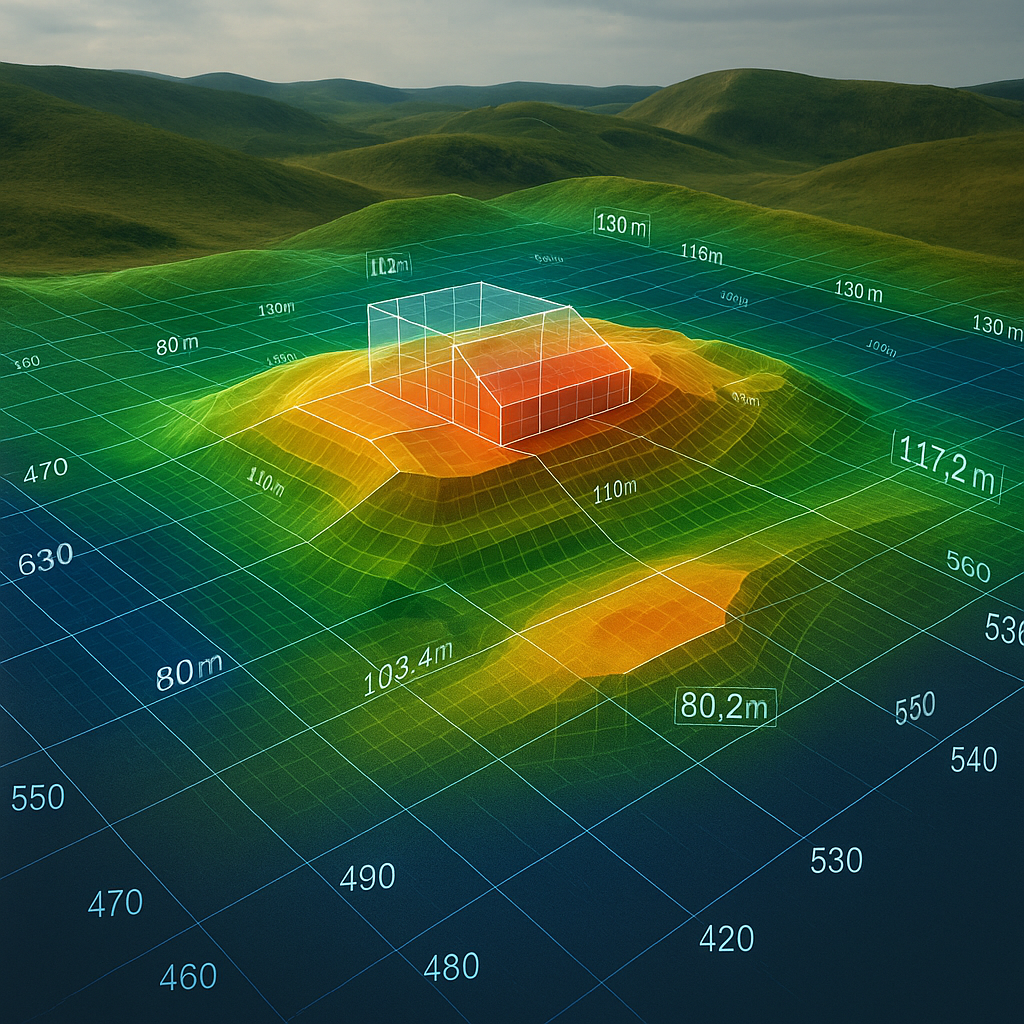Click the 530 grid coordinate label
Image resolution: width=1024 pixels, height=1024 pixels.
(836, 860)
